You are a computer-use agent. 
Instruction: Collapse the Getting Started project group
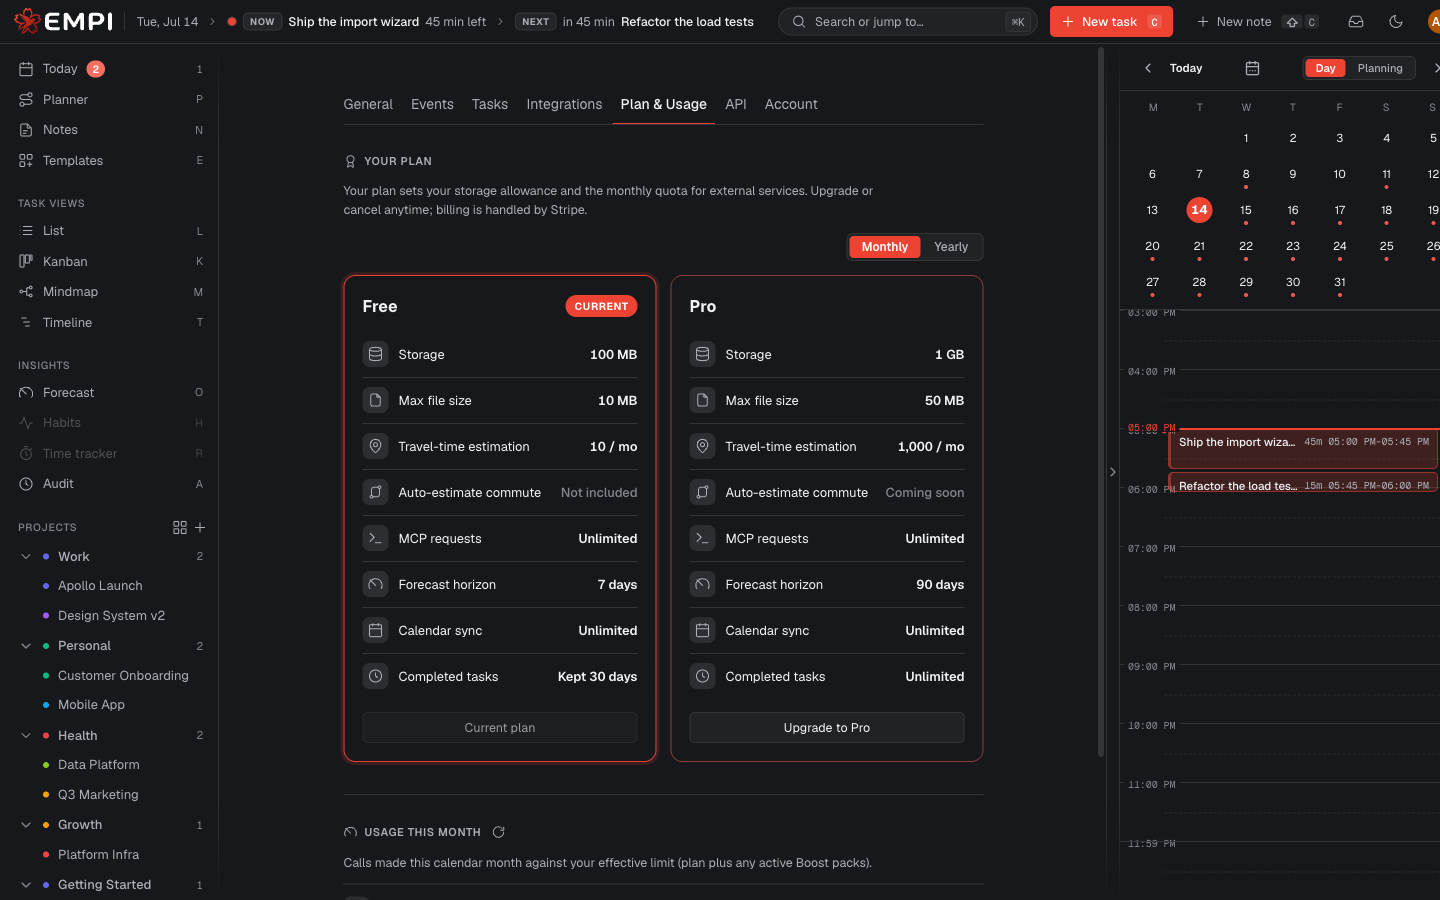(x=26, y=885)
